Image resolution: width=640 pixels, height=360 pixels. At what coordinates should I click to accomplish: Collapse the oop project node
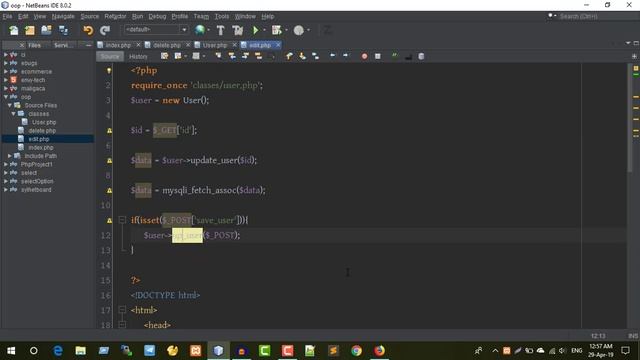[6, 97]
